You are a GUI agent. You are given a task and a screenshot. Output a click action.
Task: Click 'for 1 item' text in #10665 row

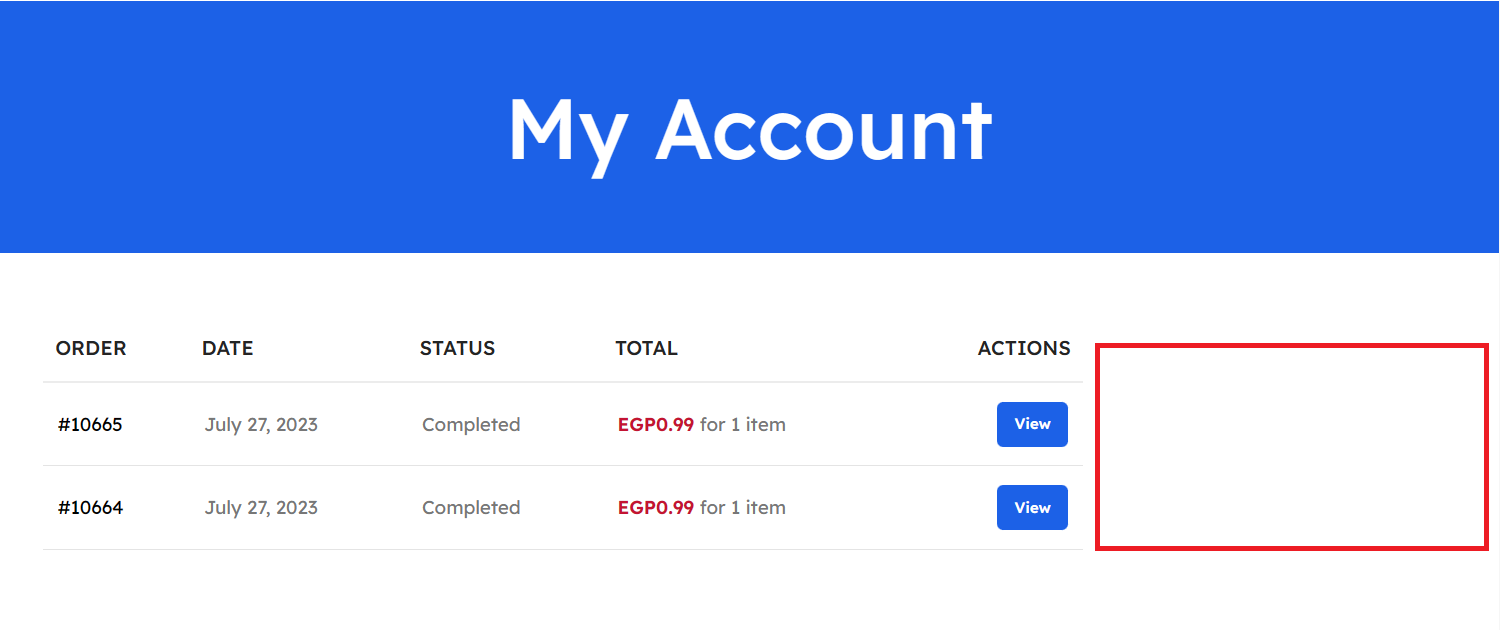(743, 424)
